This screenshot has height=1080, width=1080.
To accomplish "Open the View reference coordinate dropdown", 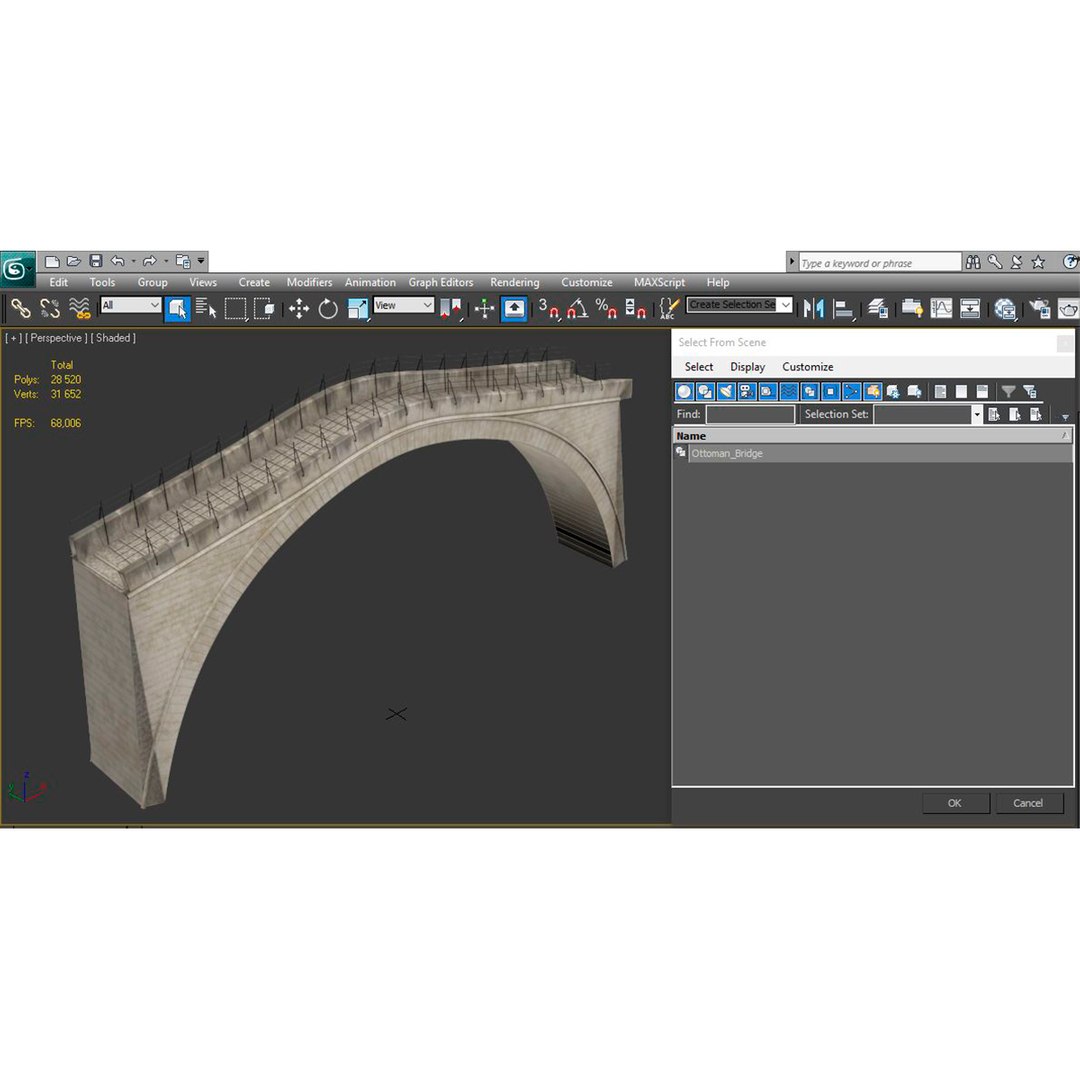I will [x=404, y=305].
